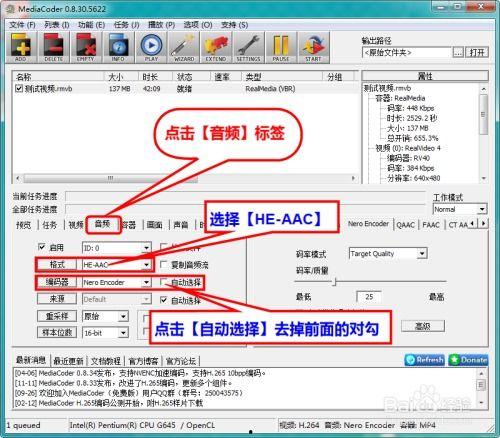Toggle the 复制音频流 checkbox
Viewport: 500px width, 438px height.
coord(163,265)
